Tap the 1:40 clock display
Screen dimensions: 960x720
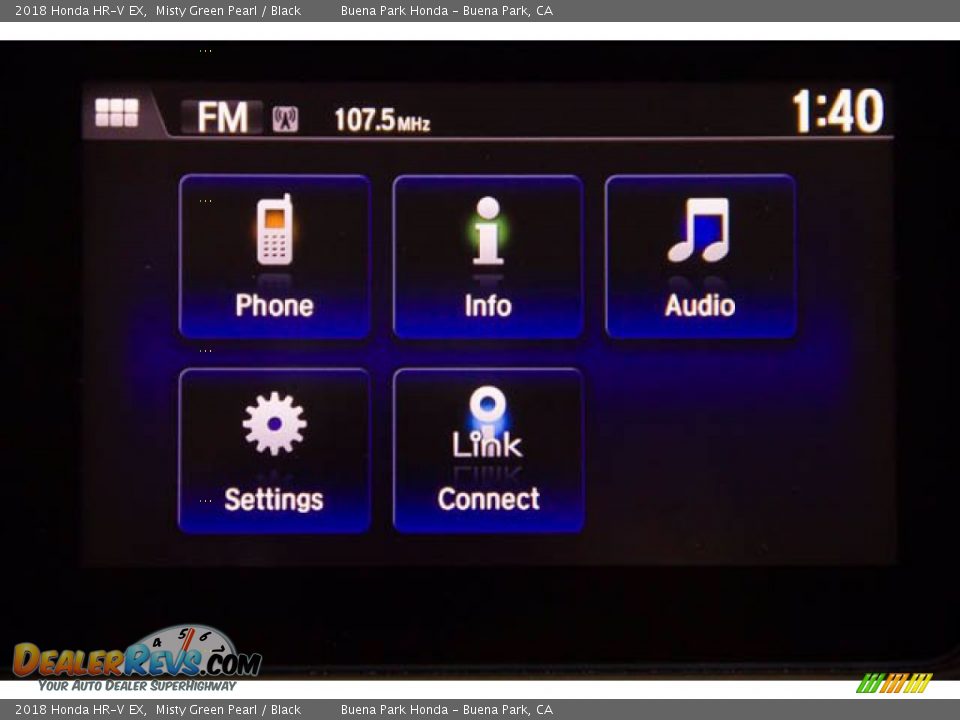tap(838, 111)
